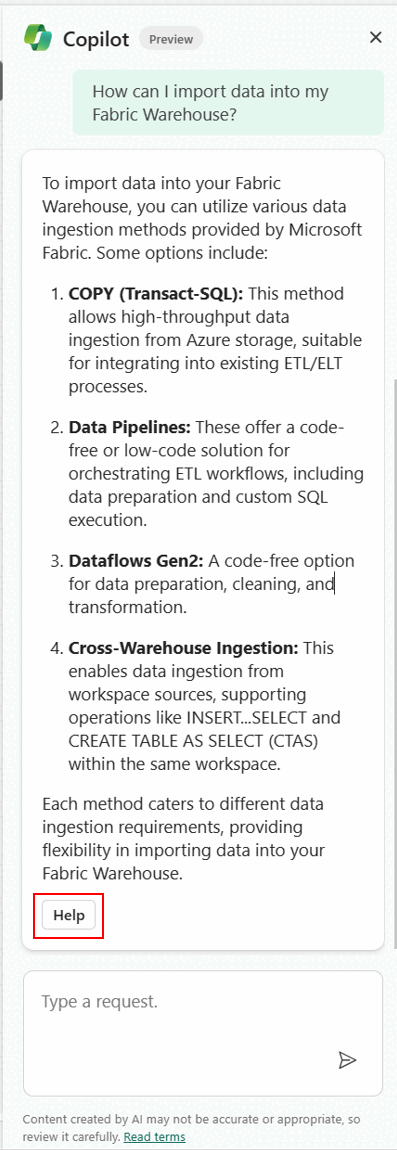Focus the Type a request box
Viewport: 397px width, 1150px height.
(x=203, y=1033)
